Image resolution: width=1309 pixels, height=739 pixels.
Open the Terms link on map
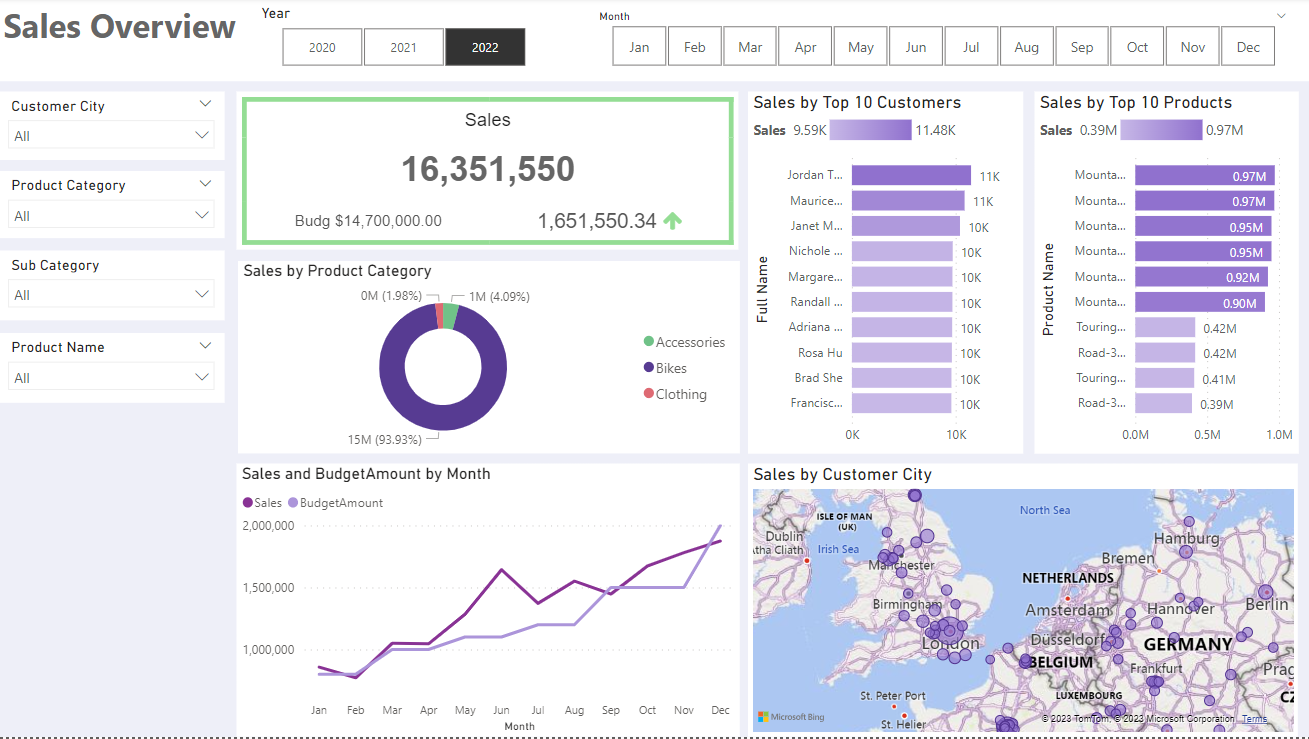[1254, 719]
